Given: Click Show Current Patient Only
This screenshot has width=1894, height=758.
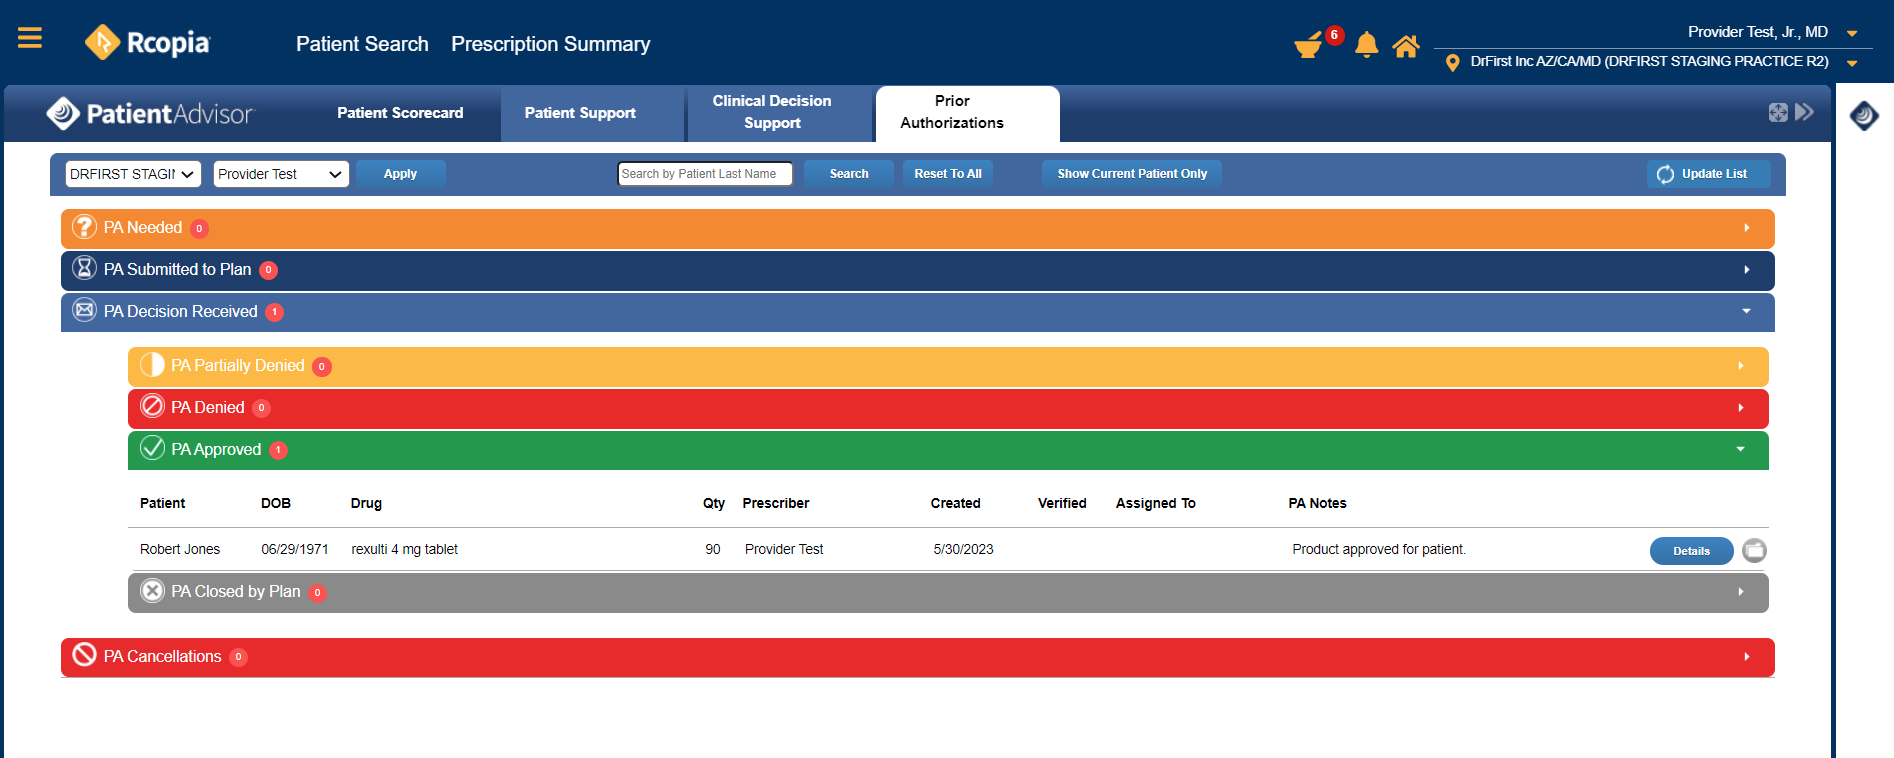Looking at the screenshot, I should coord(1132,174).
